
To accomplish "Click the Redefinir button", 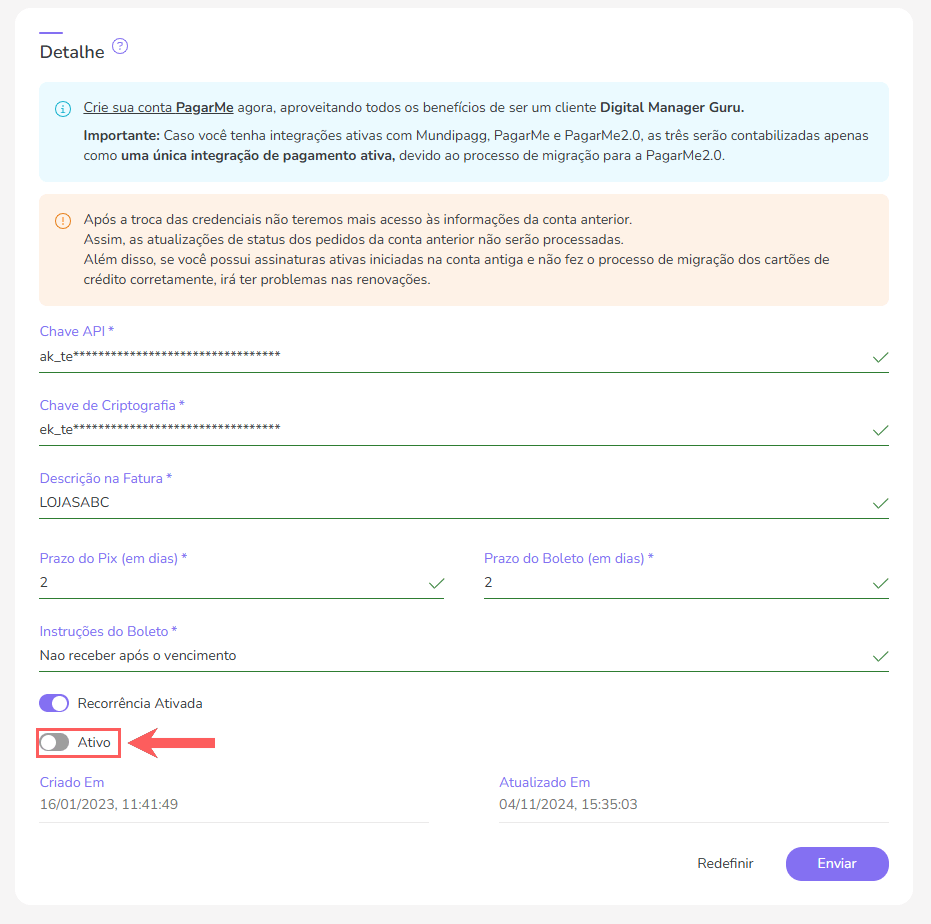I will (725, 863).
